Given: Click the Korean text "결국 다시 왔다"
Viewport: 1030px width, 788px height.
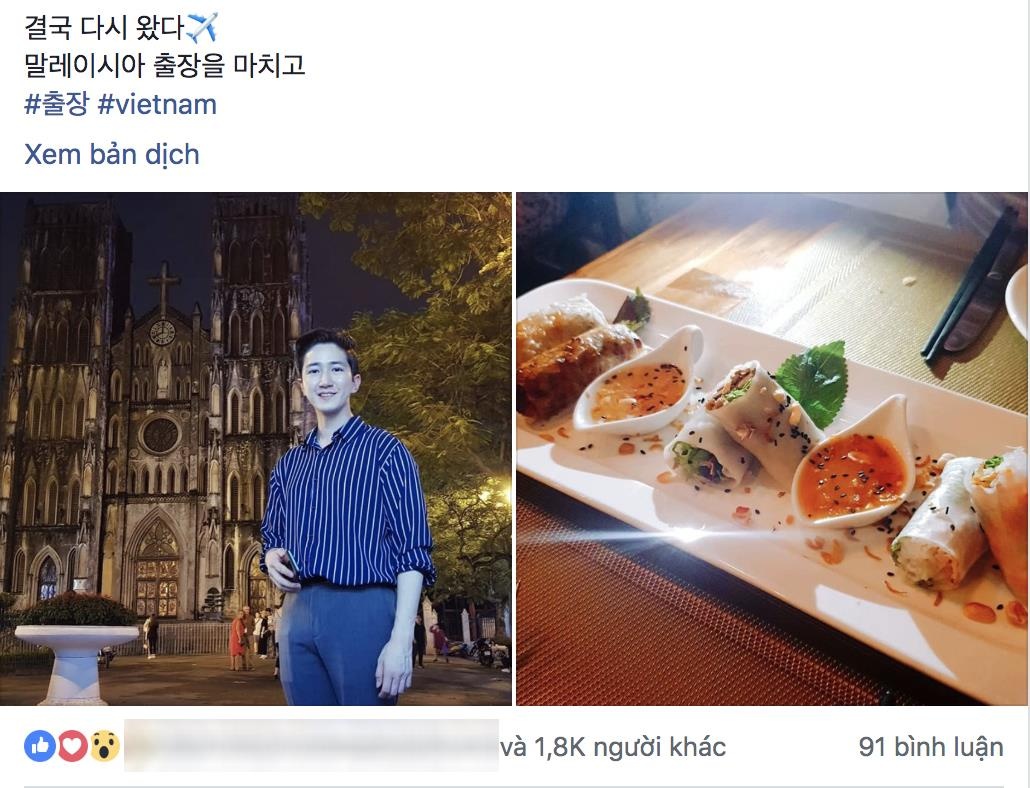Looking at the screenshot, I should click(x=104, y=28).
